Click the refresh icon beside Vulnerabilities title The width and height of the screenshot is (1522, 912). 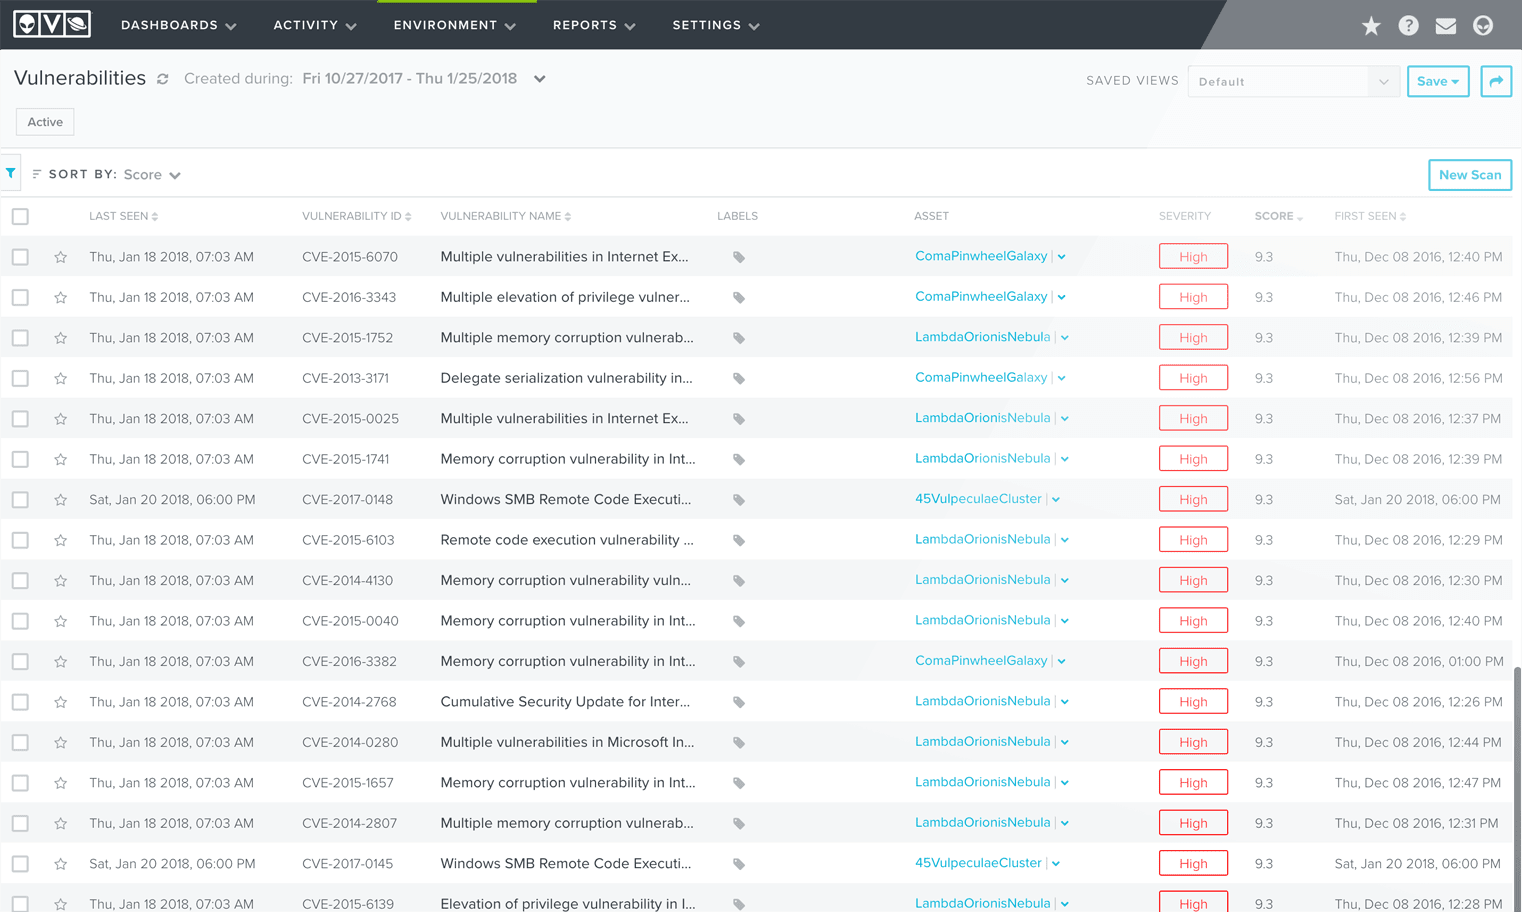coord(162,78)
